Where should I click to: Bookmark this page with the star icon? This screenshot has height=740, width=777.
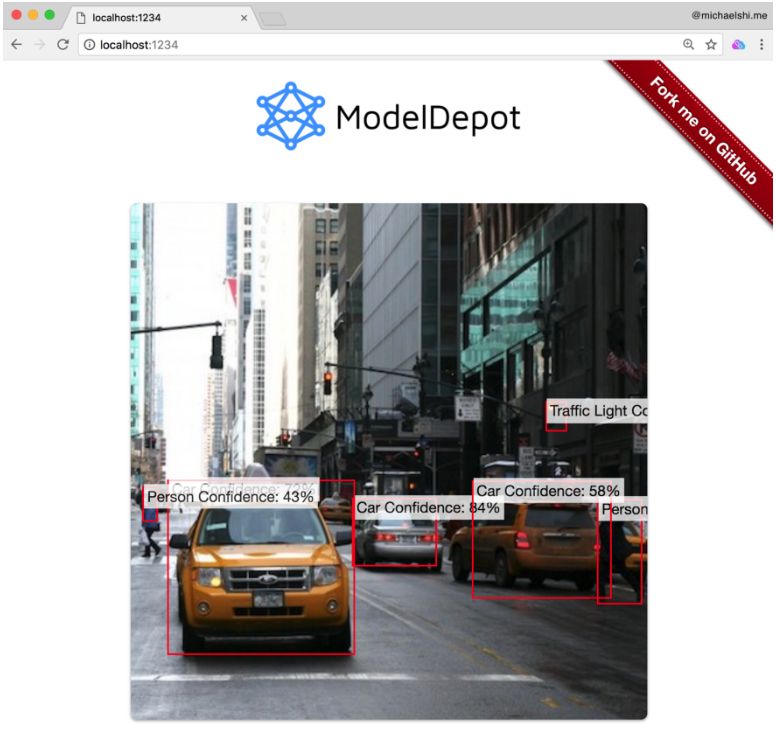(711, 45)
